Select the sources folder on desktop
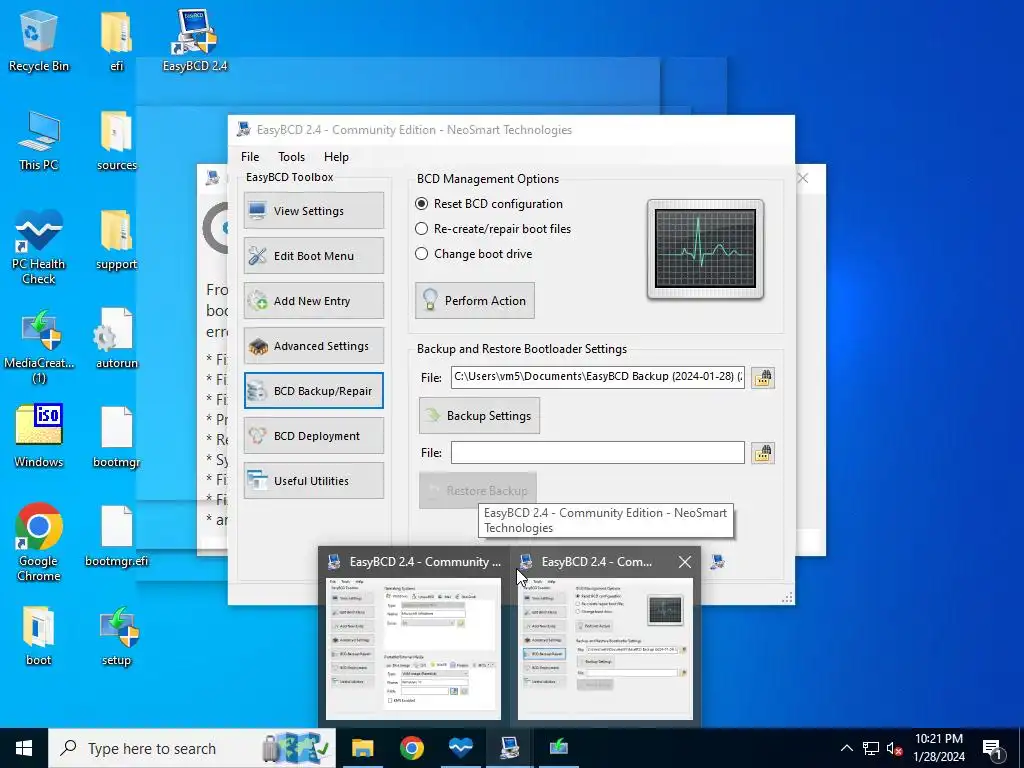The width and height of the screenshot is (1024, 768). coord(116,141)
